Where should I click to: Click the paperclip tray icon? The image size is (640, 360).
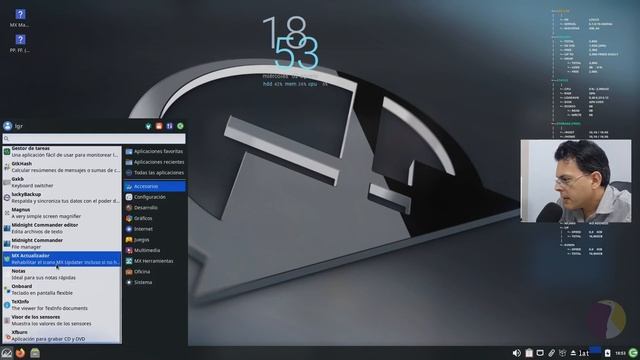coord(551,353)
